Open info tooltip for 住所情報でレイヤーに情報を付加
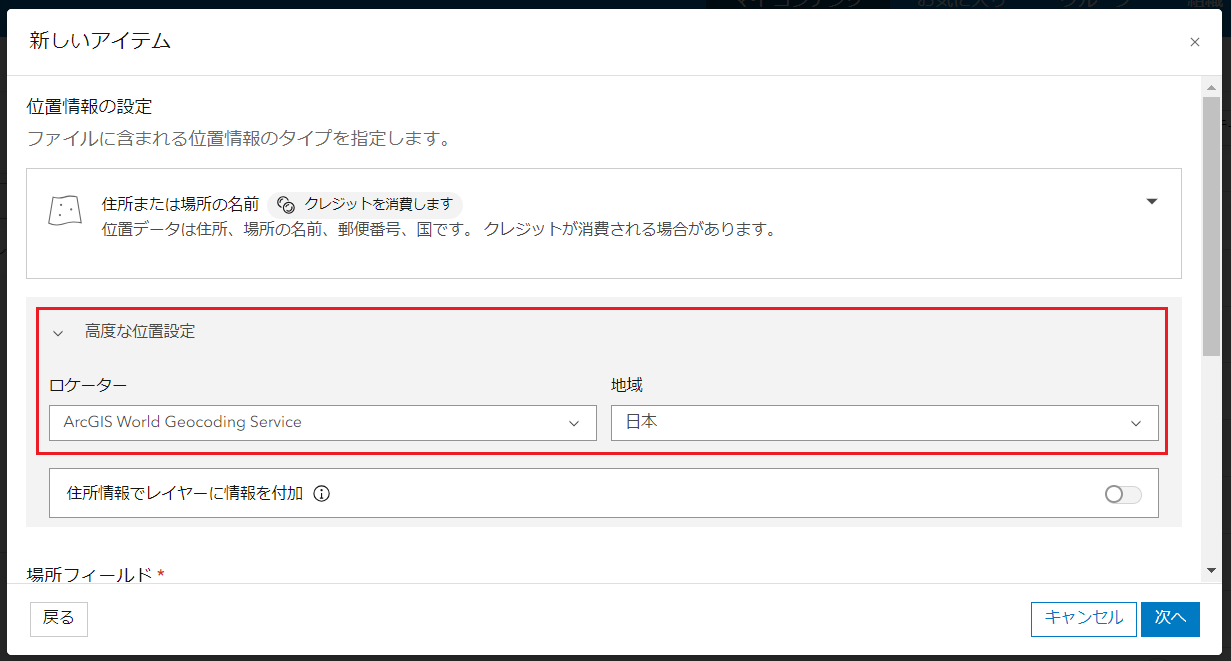 (322, 493)
